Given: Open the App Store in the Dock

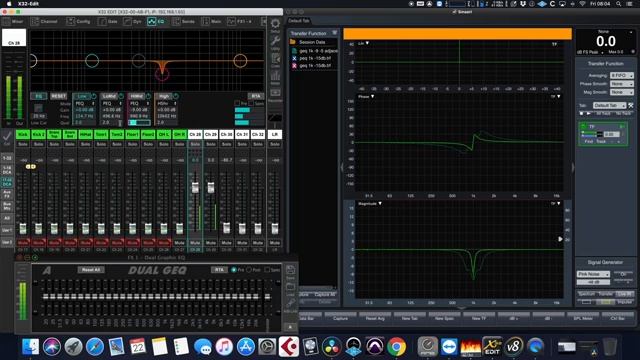Looking at the screenshot, I should pyautogui.click(x=246, y=347).
